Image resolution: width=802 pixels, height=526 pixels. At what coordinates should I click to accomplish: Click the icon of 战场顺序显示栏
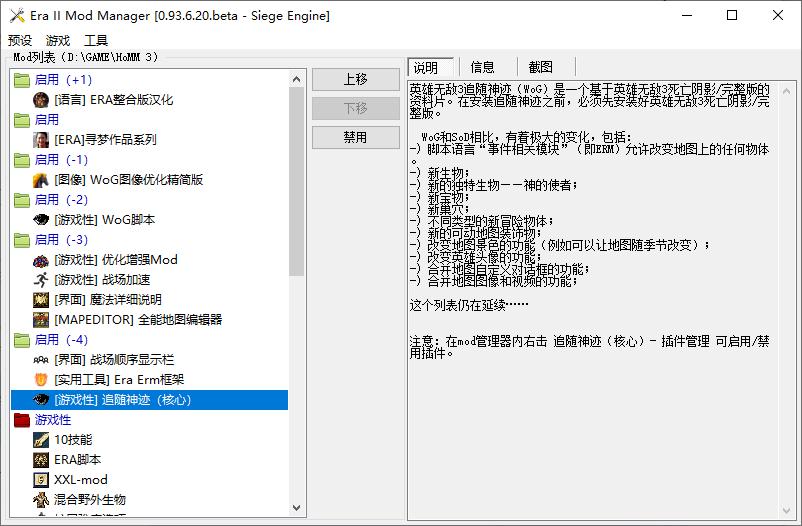[x=41, y=360]
